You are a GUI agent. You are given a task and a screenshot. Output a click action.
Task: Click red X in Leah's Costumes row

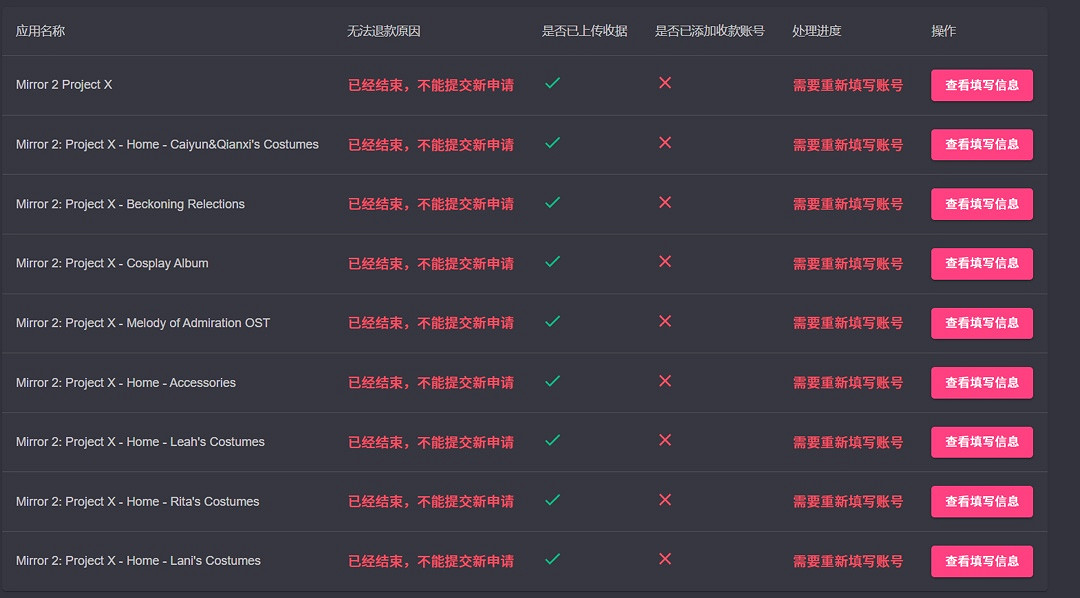665,440
